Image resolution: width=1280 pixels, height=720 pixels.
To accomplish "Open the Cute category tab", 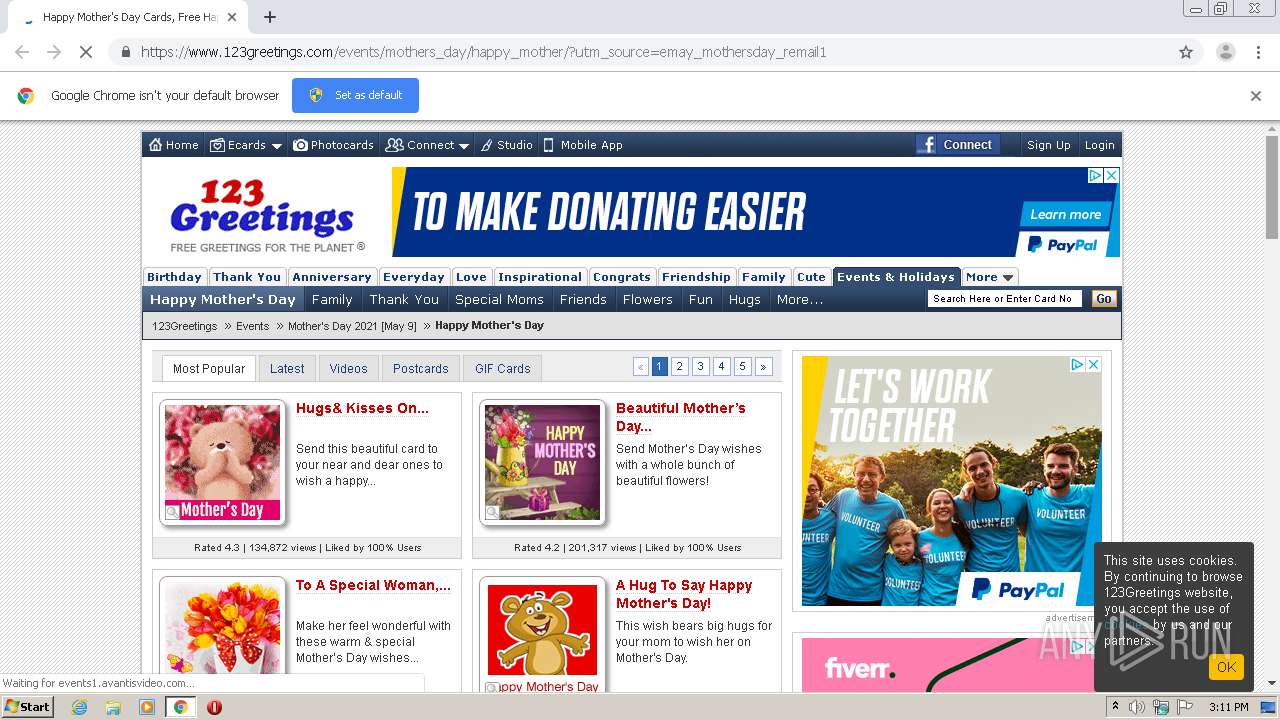I will pyautogui.click(x=811, y=277).
